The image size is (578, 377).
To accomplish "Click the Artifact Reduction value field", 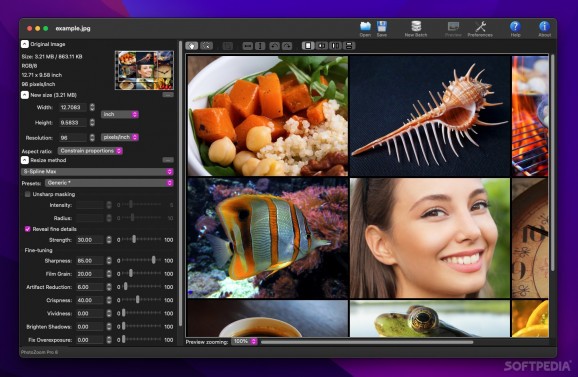I will [x=90, y=287].
